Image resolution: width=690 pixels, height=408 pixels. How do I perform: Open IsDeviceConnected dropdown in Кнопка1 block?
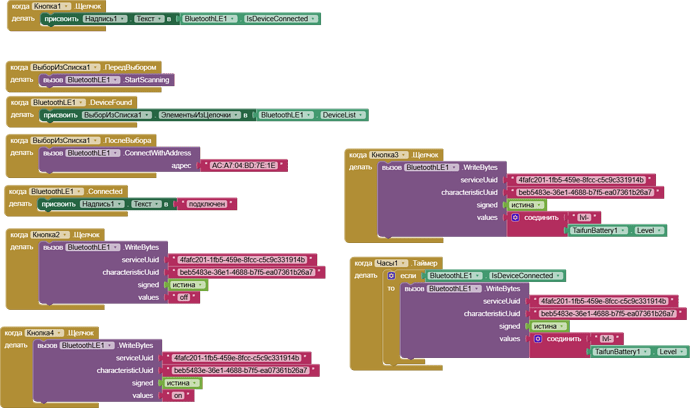pyautogui.click(x=281, y=19)
